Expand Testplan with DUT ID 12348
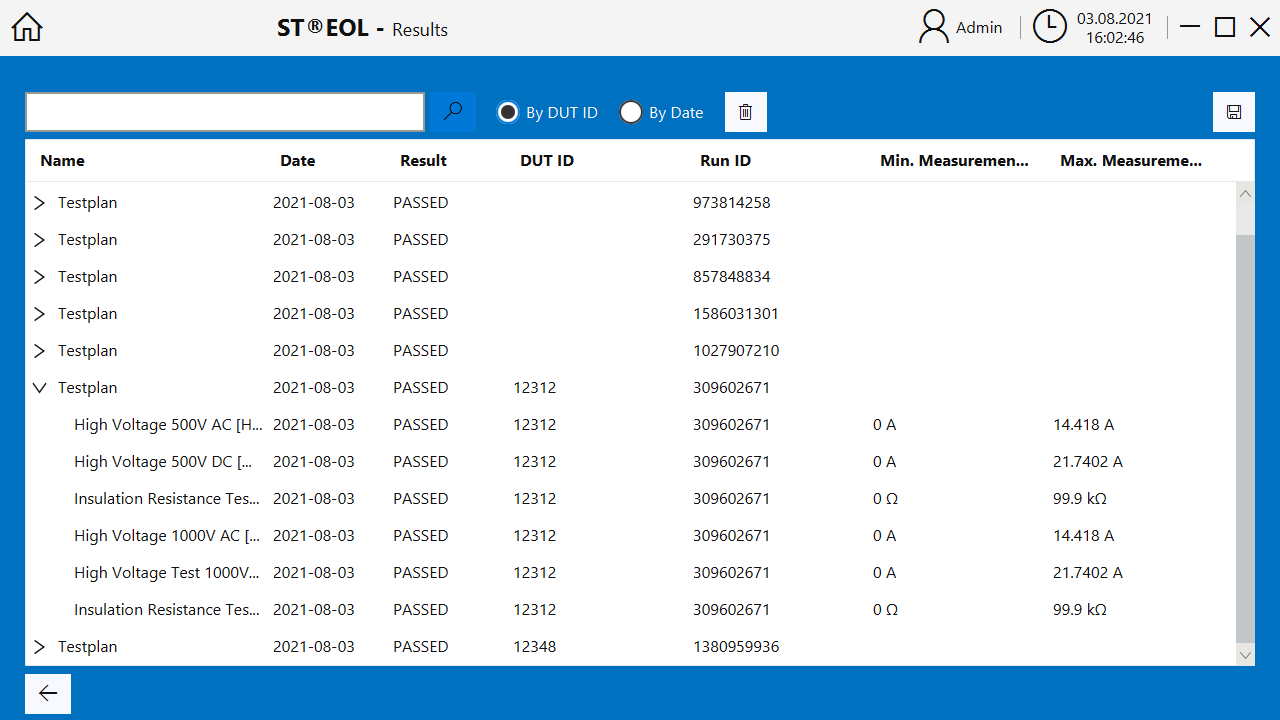Screen dimensions: 1280x720 [40, 647]
